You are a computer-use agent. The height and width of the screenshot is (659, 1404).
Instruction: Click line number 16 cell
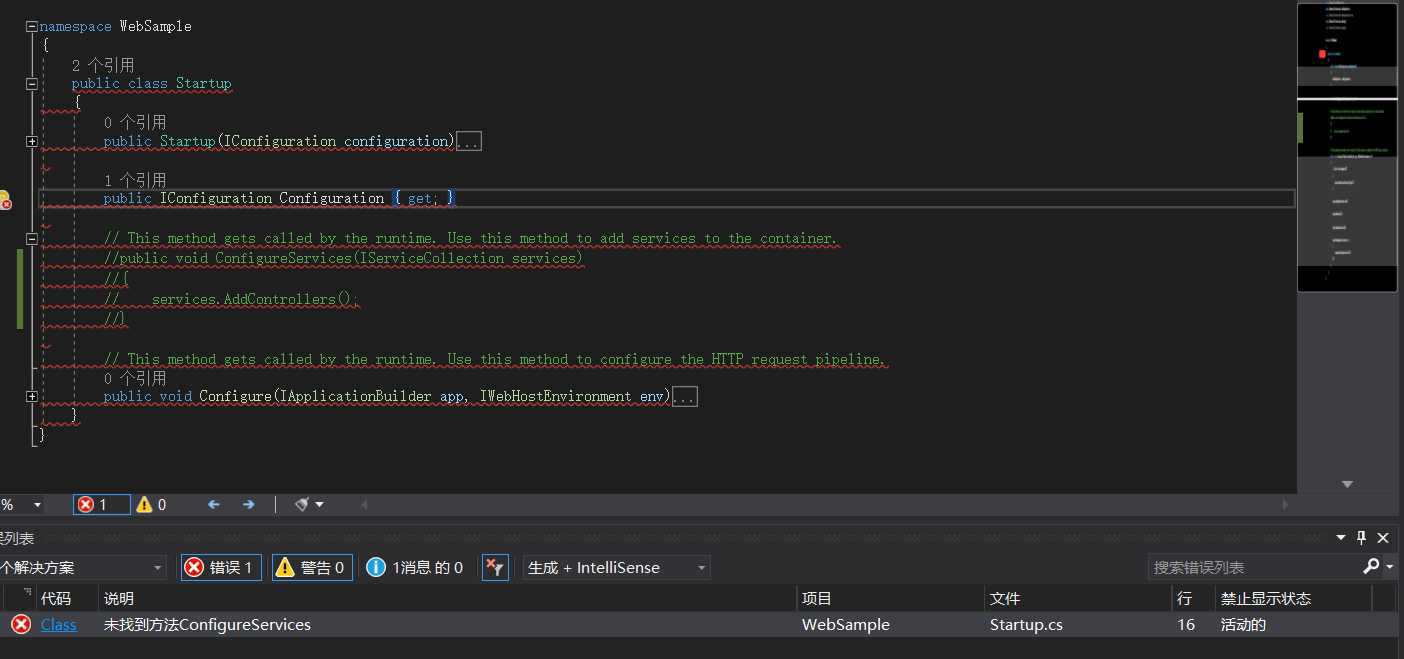pos(1186,624)
